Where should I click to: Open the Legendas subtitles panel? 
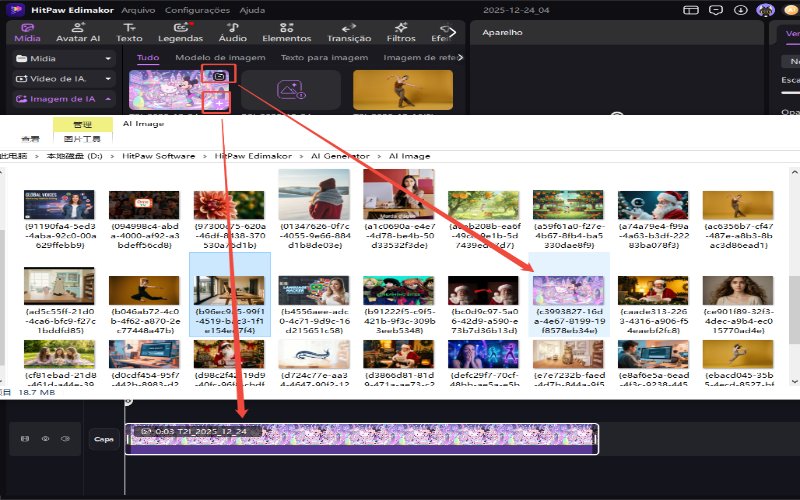pos(180,32)
